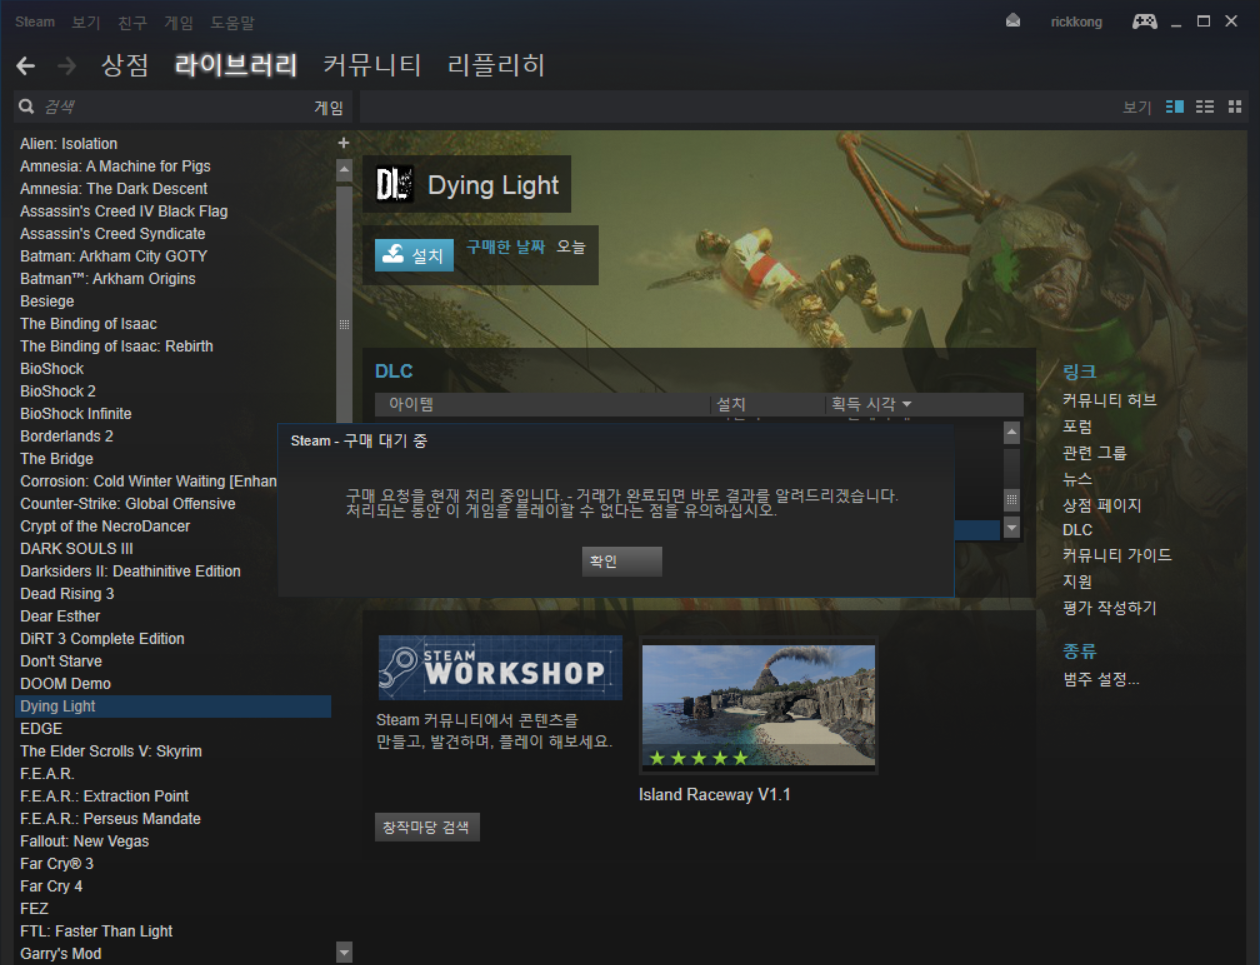Open the Island Raceway V1.1 thumbnail
1260x965 pixels.
click(758, 705)
